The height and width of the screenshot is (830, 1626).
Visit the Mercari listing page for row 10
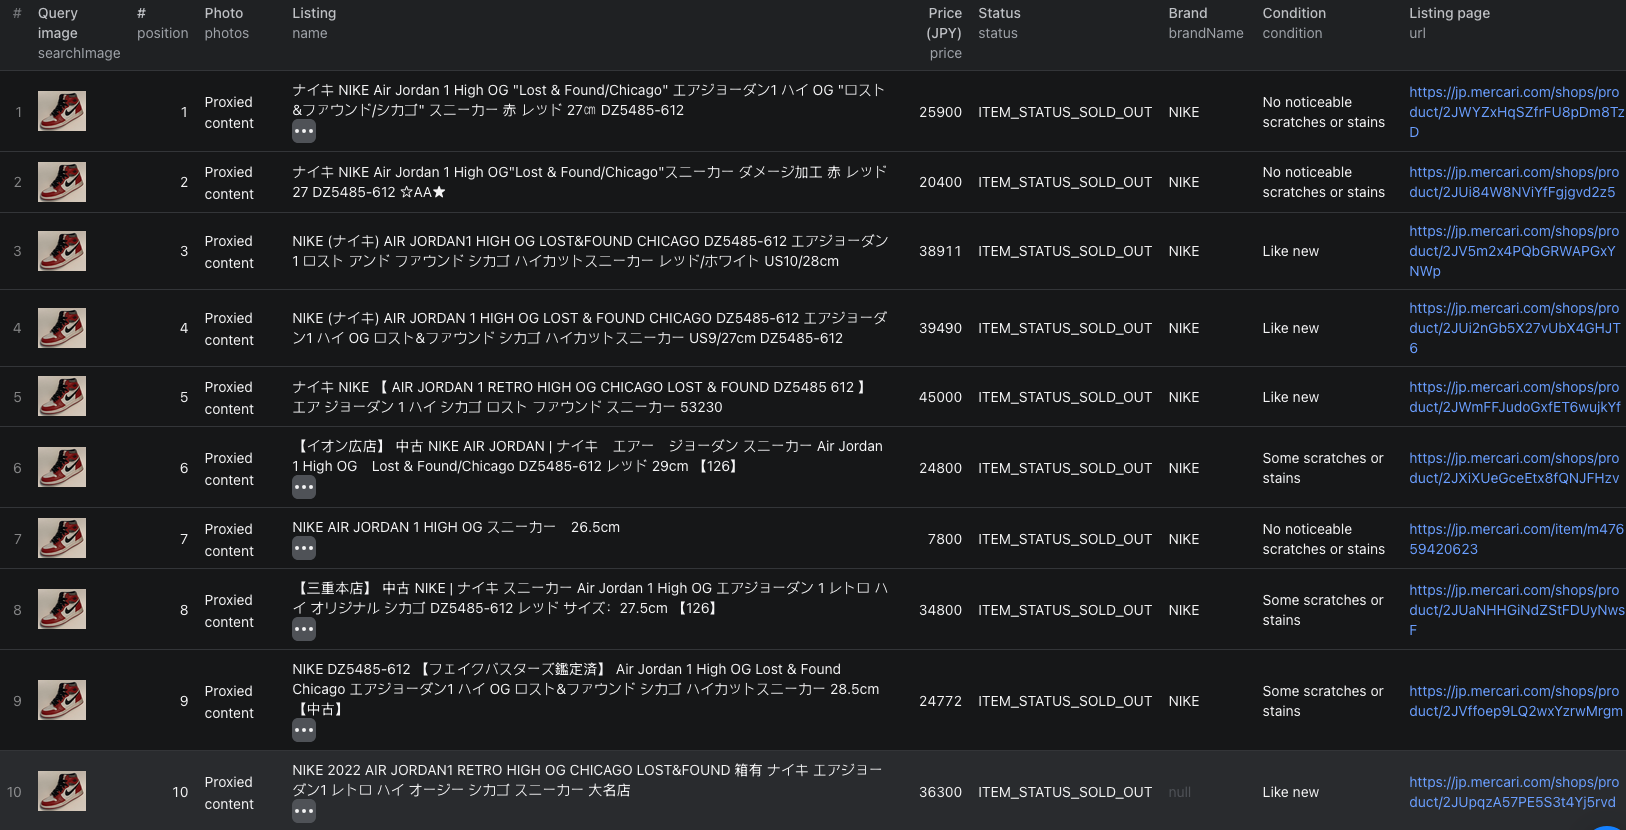1514,792
